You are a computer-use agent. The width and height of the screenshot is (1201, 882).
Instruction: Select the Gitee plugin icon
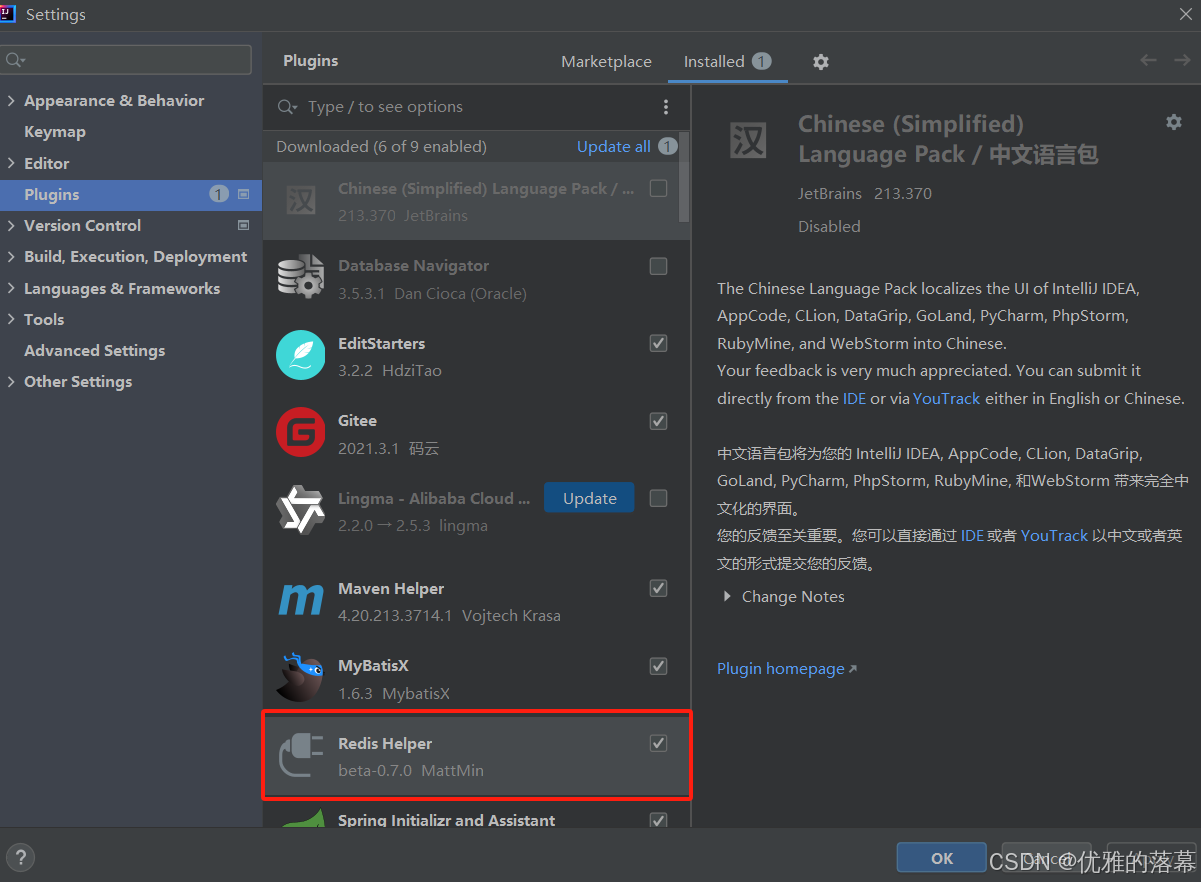coord(301,433)
